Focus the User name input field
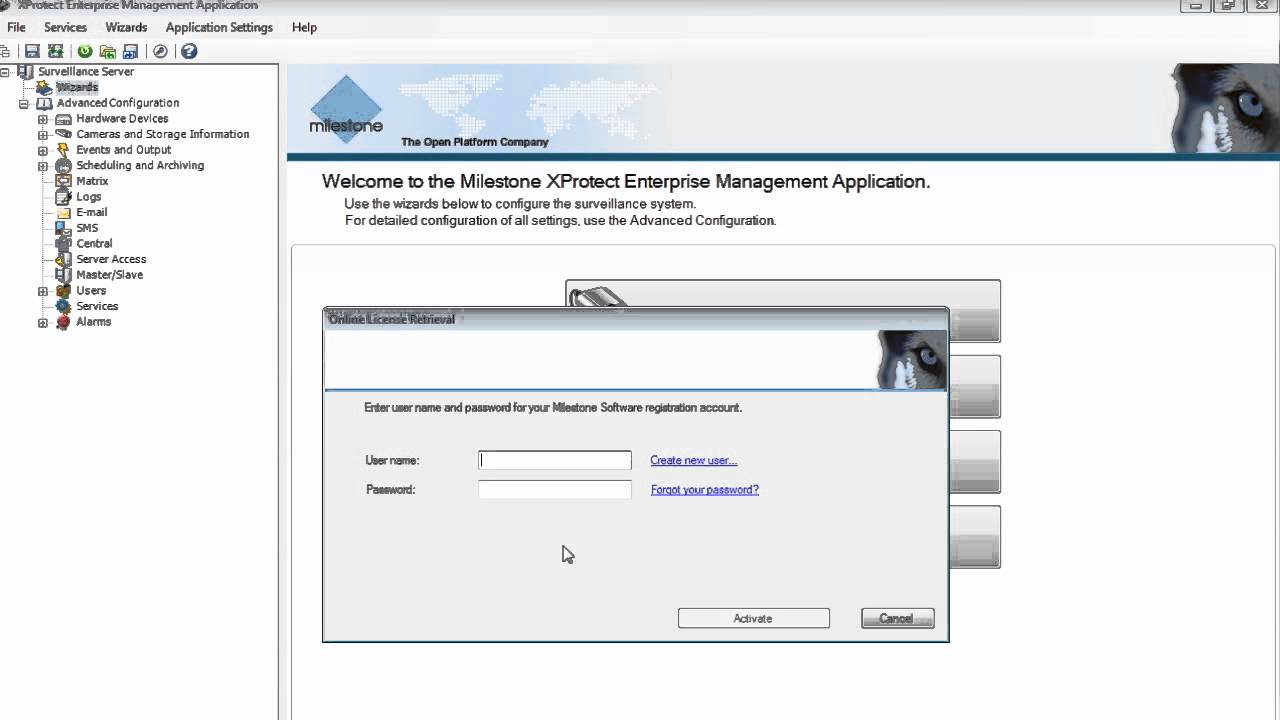 tap(555, 460)
